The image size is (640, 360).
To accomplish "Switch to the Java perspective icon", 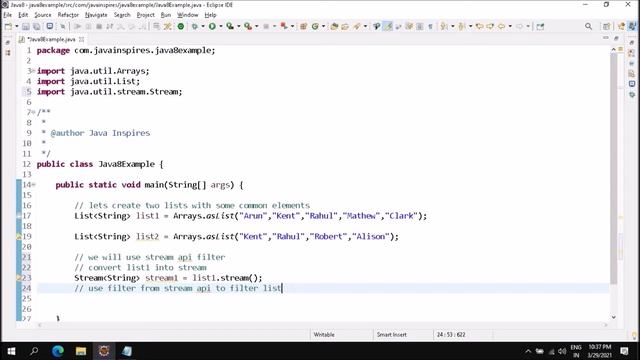I will pyautogui.click(x=632, y=26).
